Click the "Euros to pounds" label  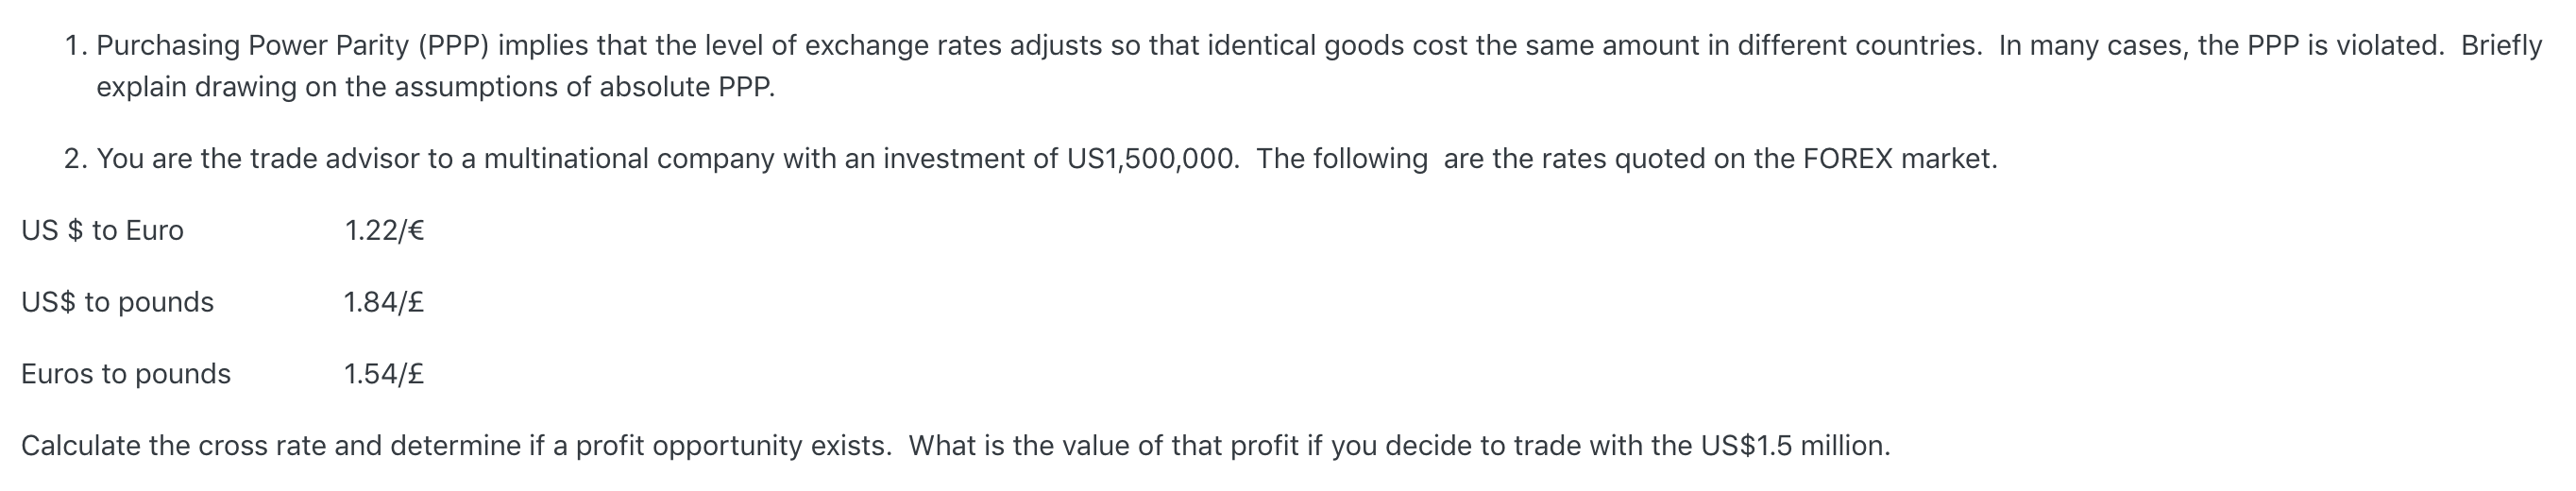[126, 374]
